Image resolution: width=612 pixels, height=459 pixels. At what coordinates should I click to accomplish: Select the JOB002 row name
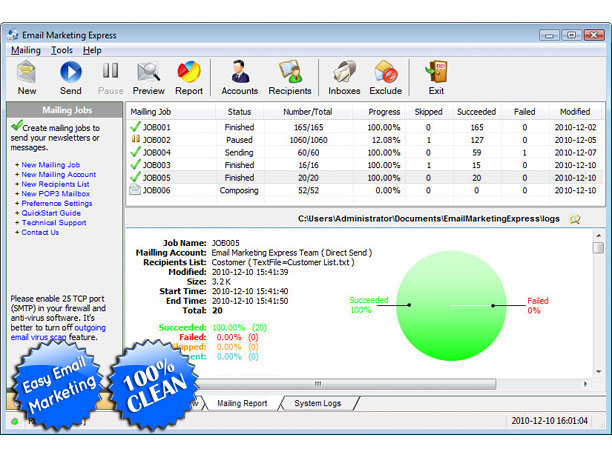(x=157, y=140)
